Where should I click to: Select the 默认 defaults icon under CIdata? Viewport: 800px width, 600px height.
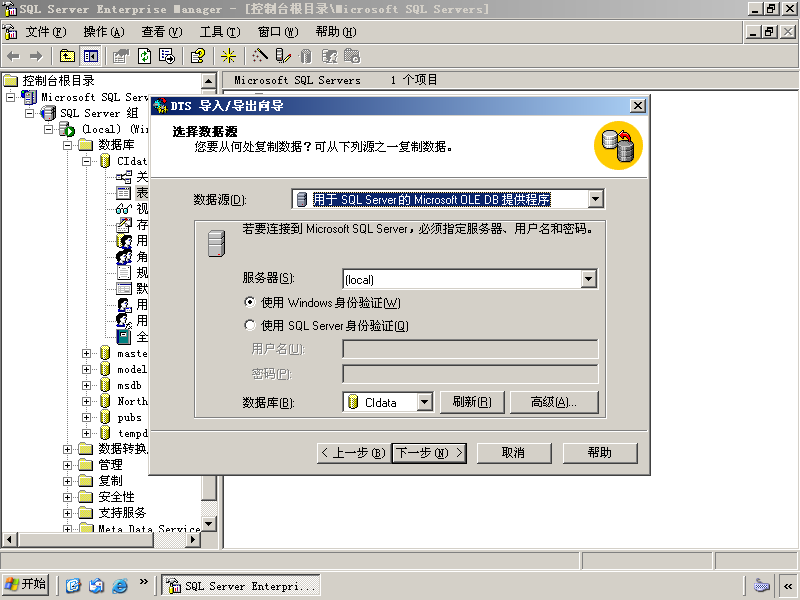pos(123,289)
